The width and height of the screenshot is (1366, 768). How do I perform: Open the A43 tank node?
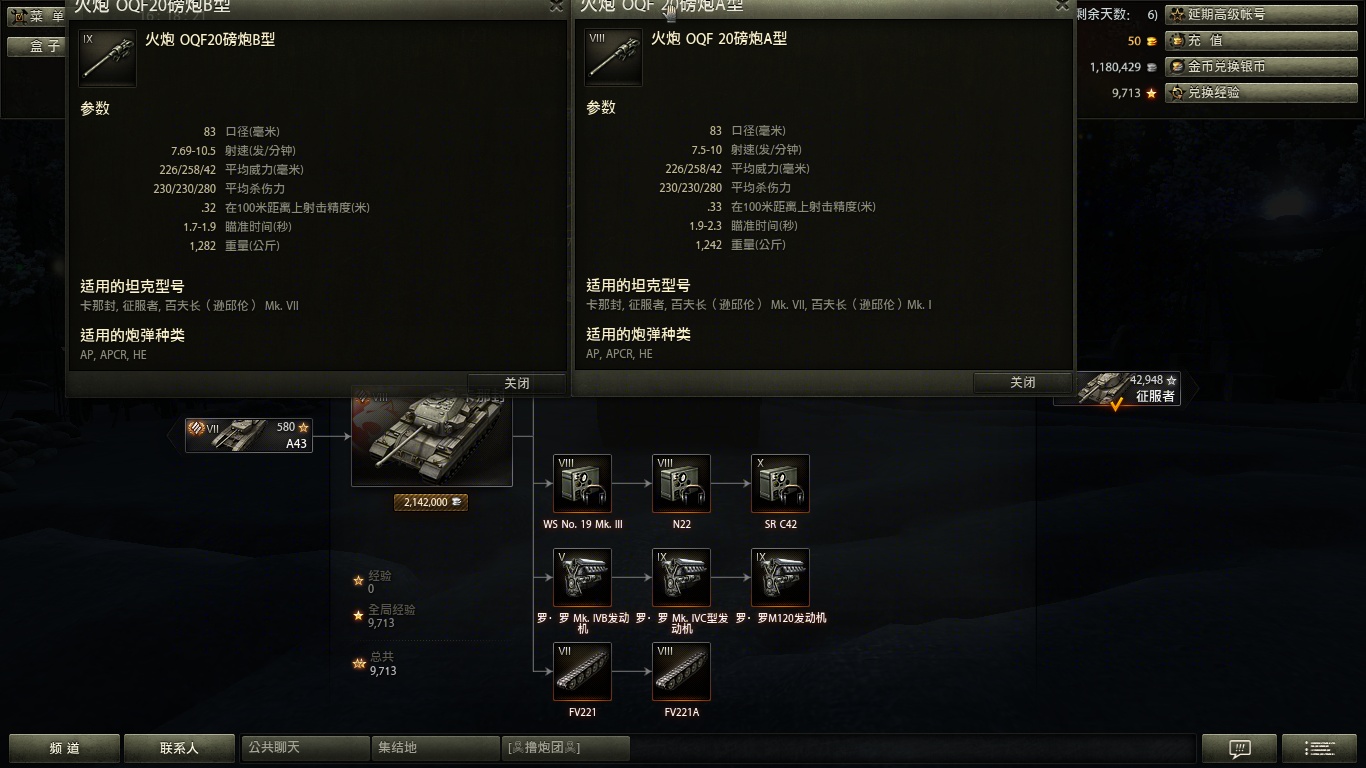pyautogui.click(x=249, y=435)
